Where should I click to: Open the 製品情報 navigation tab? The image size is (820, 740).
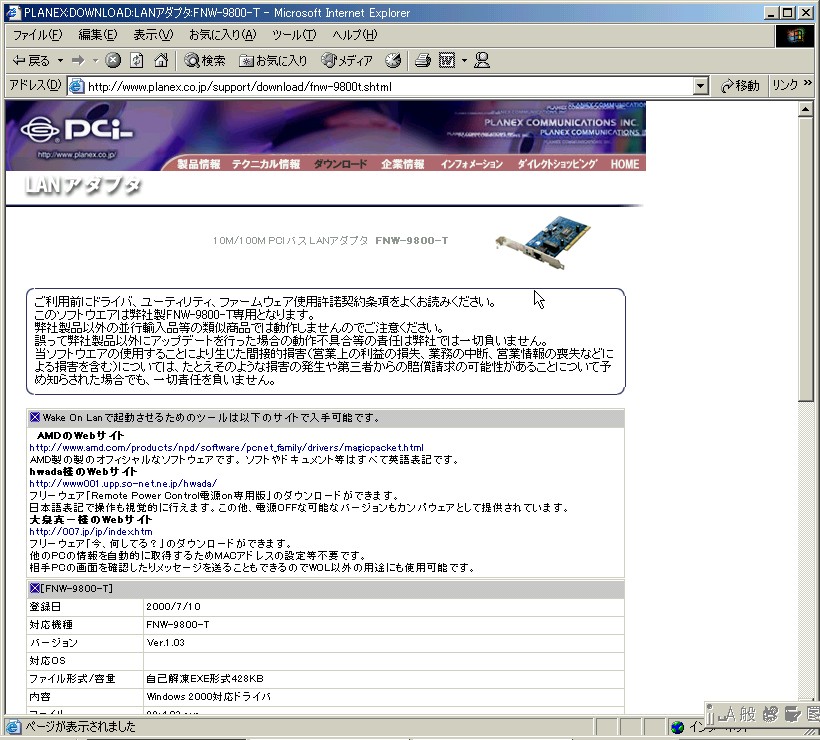click(x=199, y=164)
